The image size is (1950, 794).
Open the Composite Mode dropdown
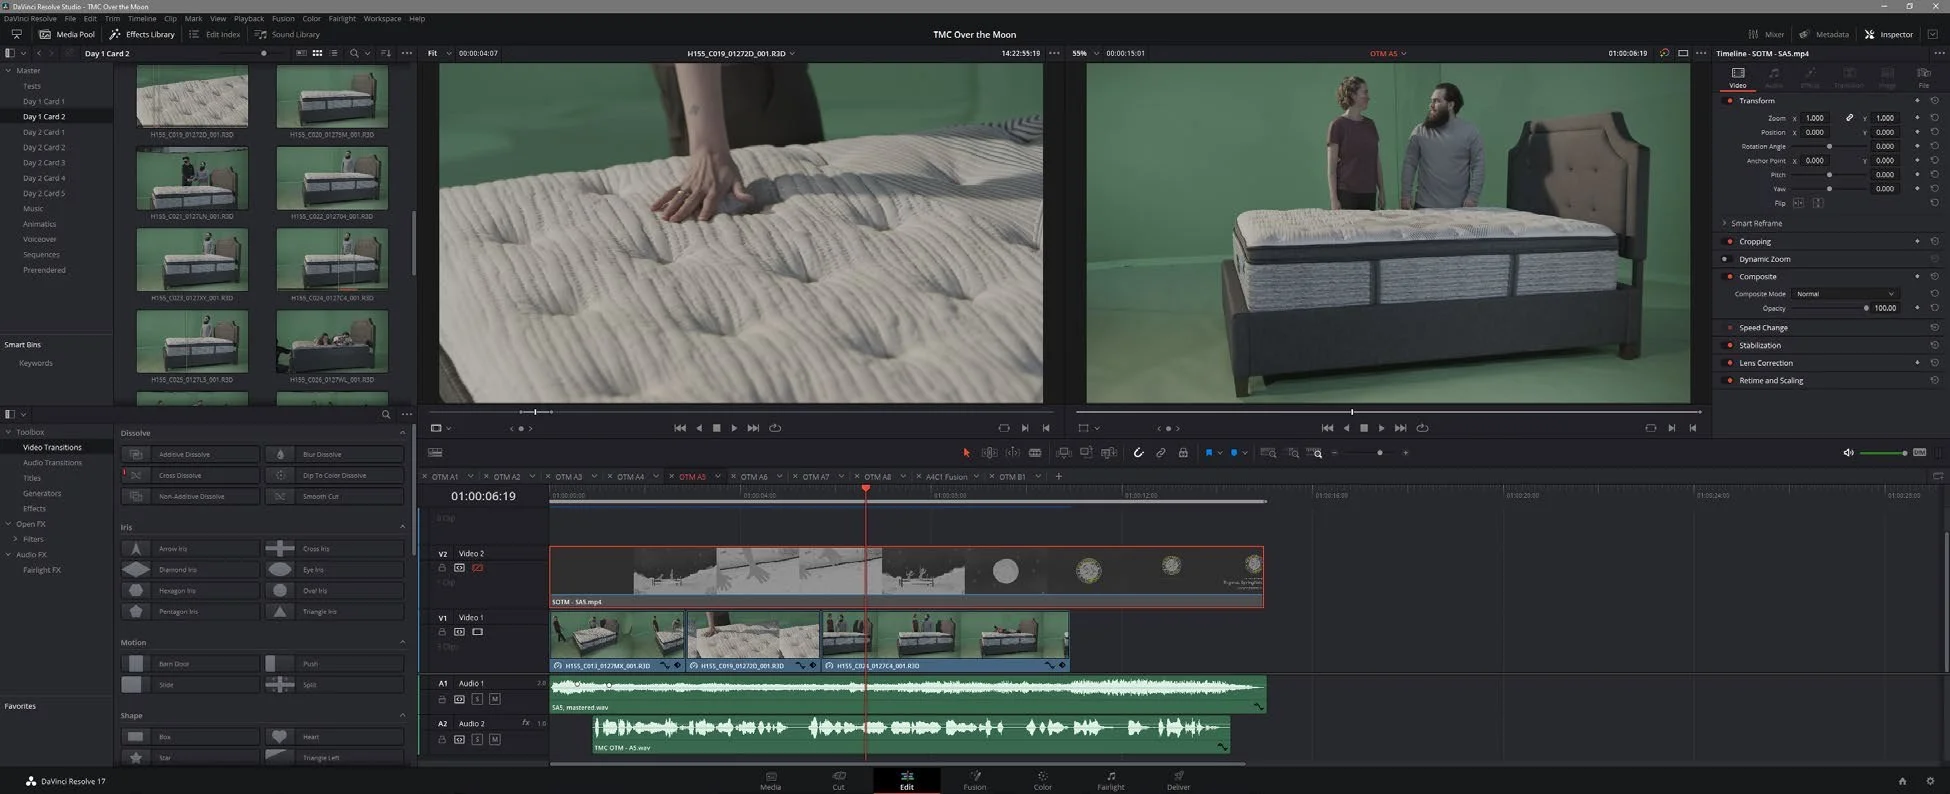pyautogui.click(x=1844, y=294)
